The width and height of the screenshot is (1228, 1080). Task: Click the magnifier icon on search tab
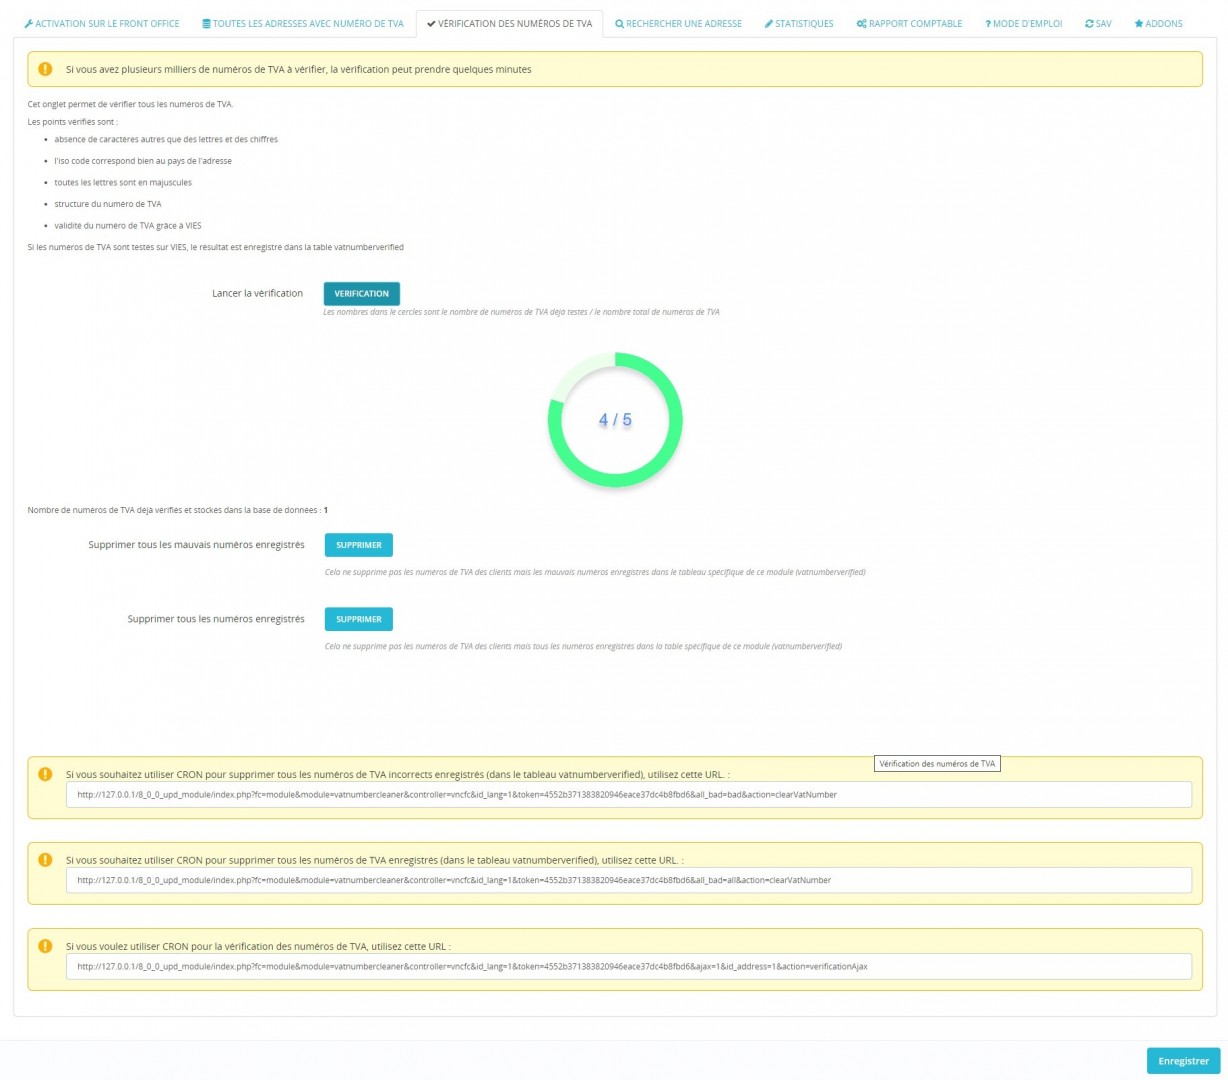point(619,24)
